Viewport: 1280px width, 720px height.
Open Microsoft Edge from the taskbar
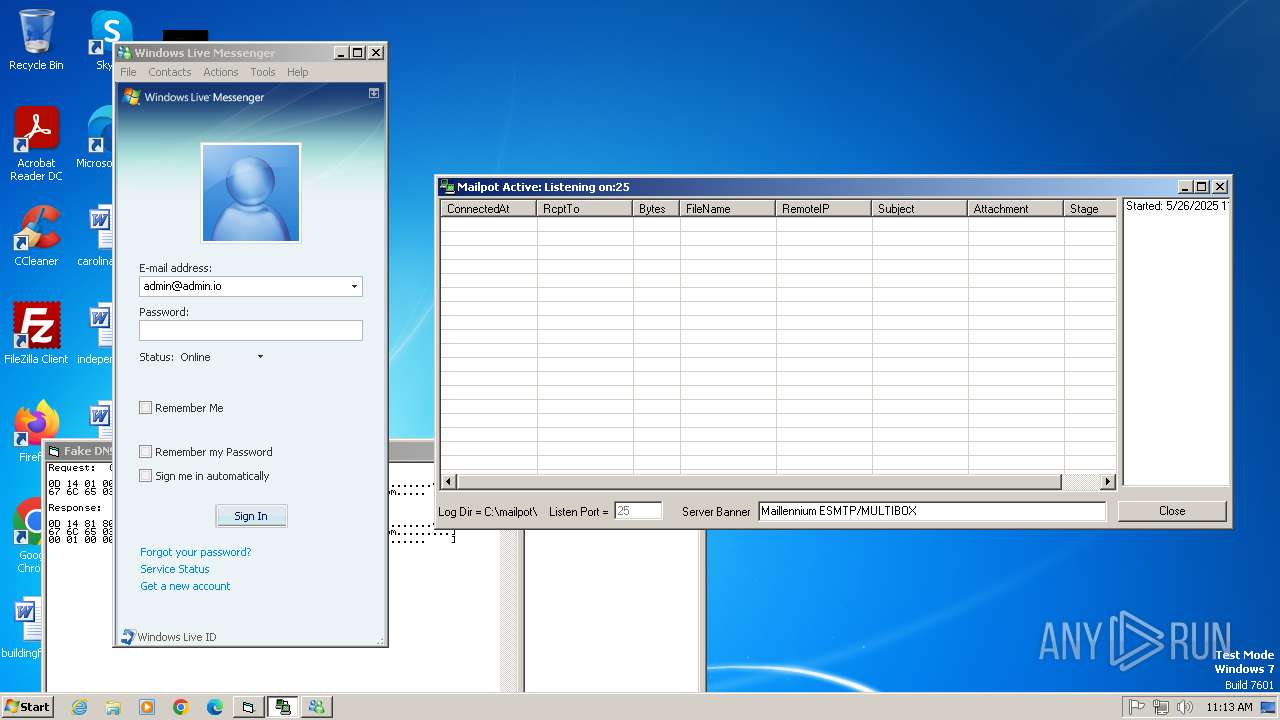pyautogui.click(x=215, y=707)
